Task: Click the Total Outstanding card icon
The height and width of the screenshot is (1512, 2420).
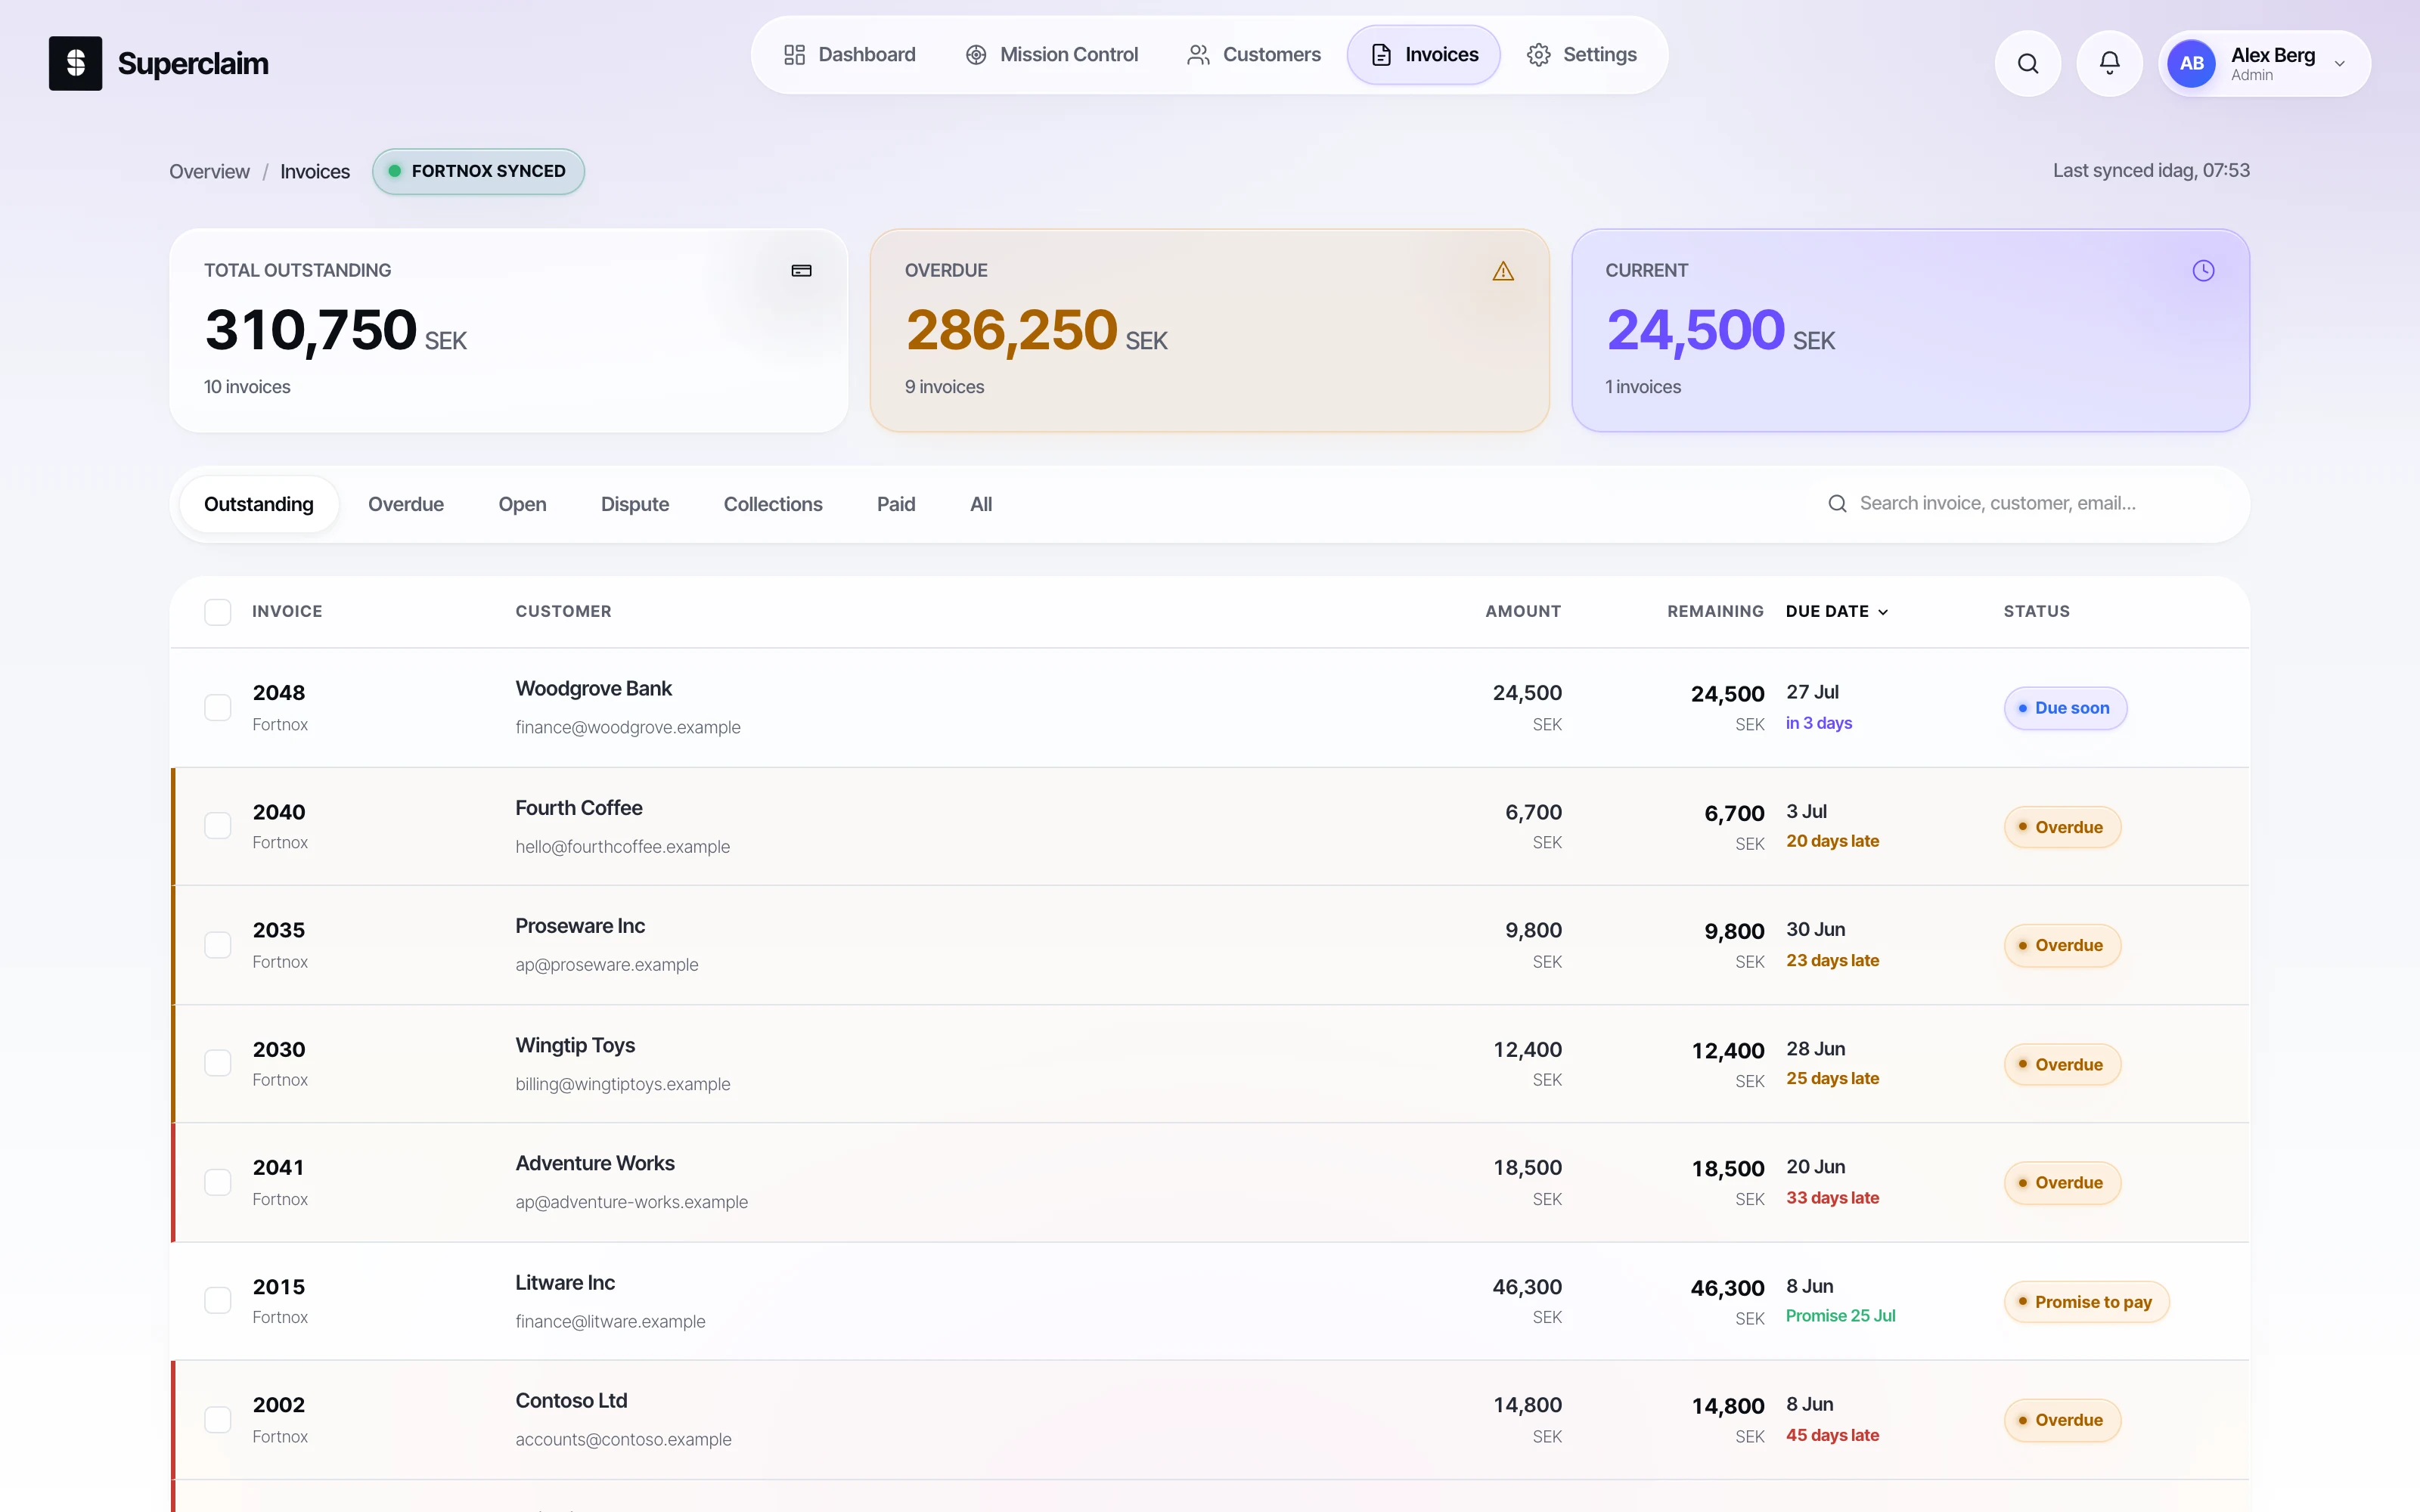Action: (801, 270)
